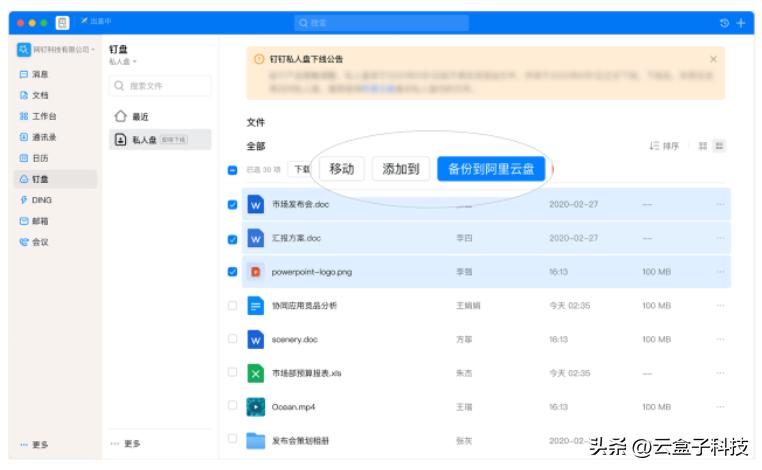Screen dimensions: 762x470
Task: Click the 下载 download button
Action: coord(301,169)
